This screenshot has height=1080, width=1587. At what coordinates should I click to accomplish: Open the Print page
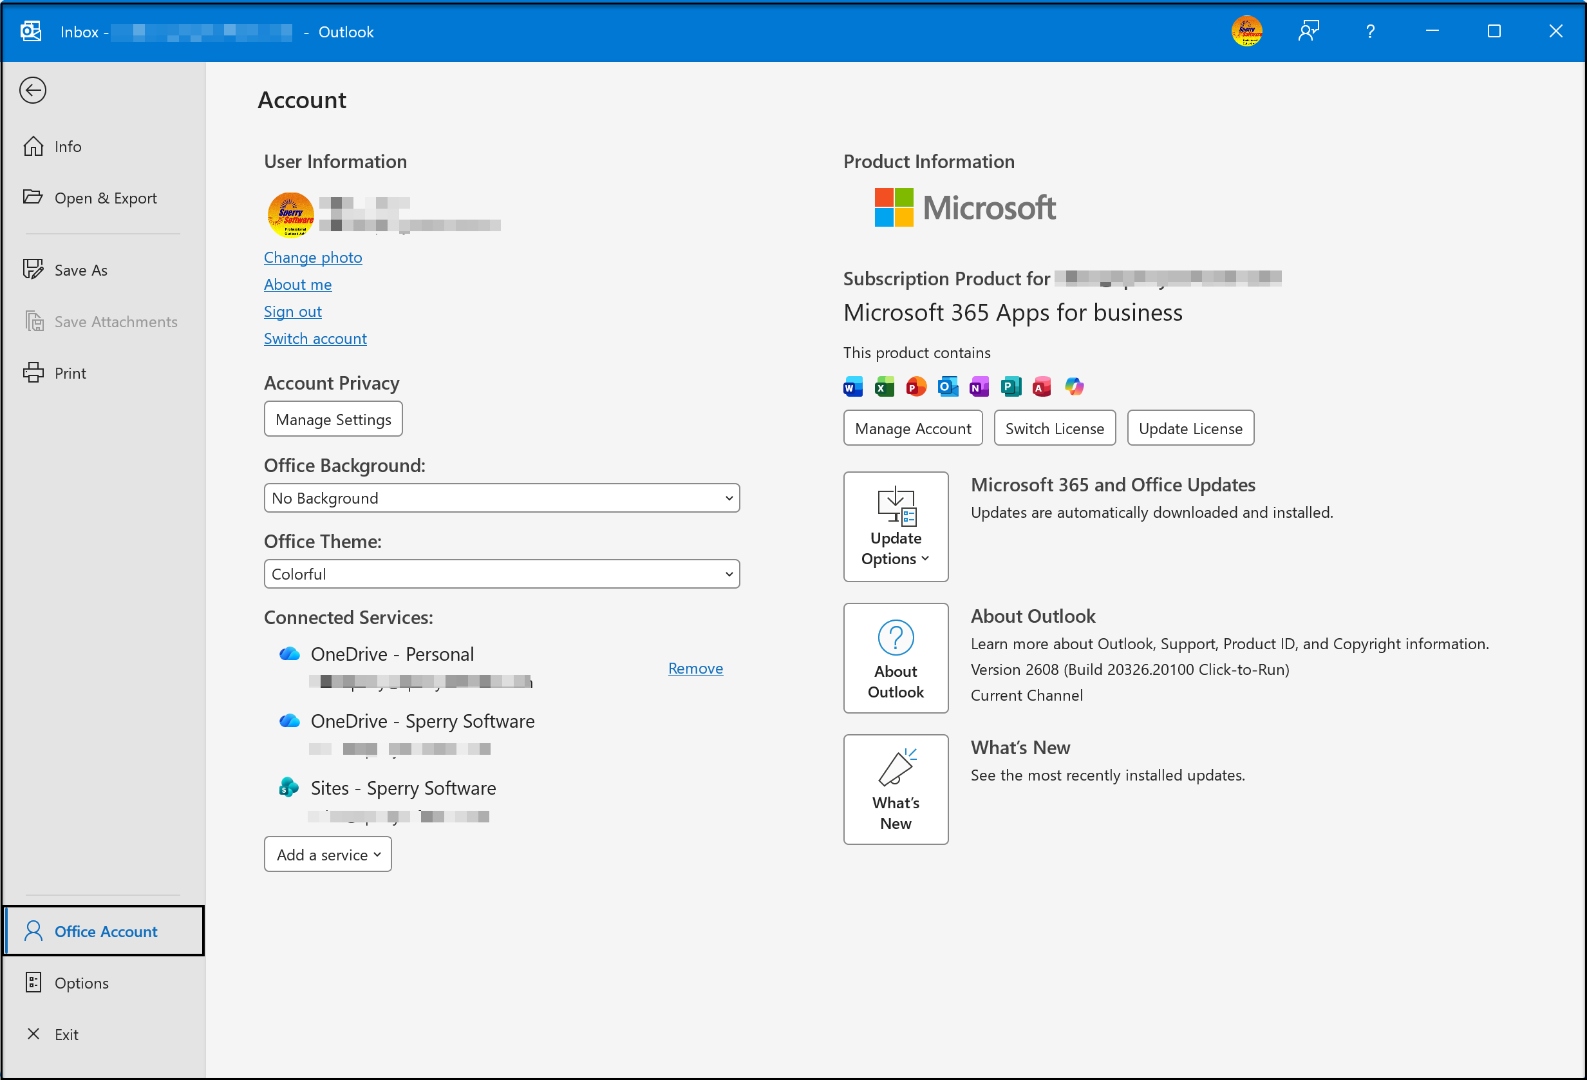pyautogui.click(x=104, y=373)
